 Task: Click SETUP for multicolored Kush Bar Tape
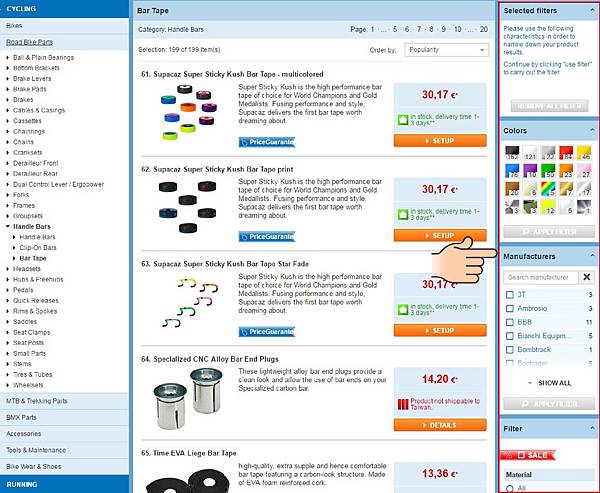coord(440,140)
